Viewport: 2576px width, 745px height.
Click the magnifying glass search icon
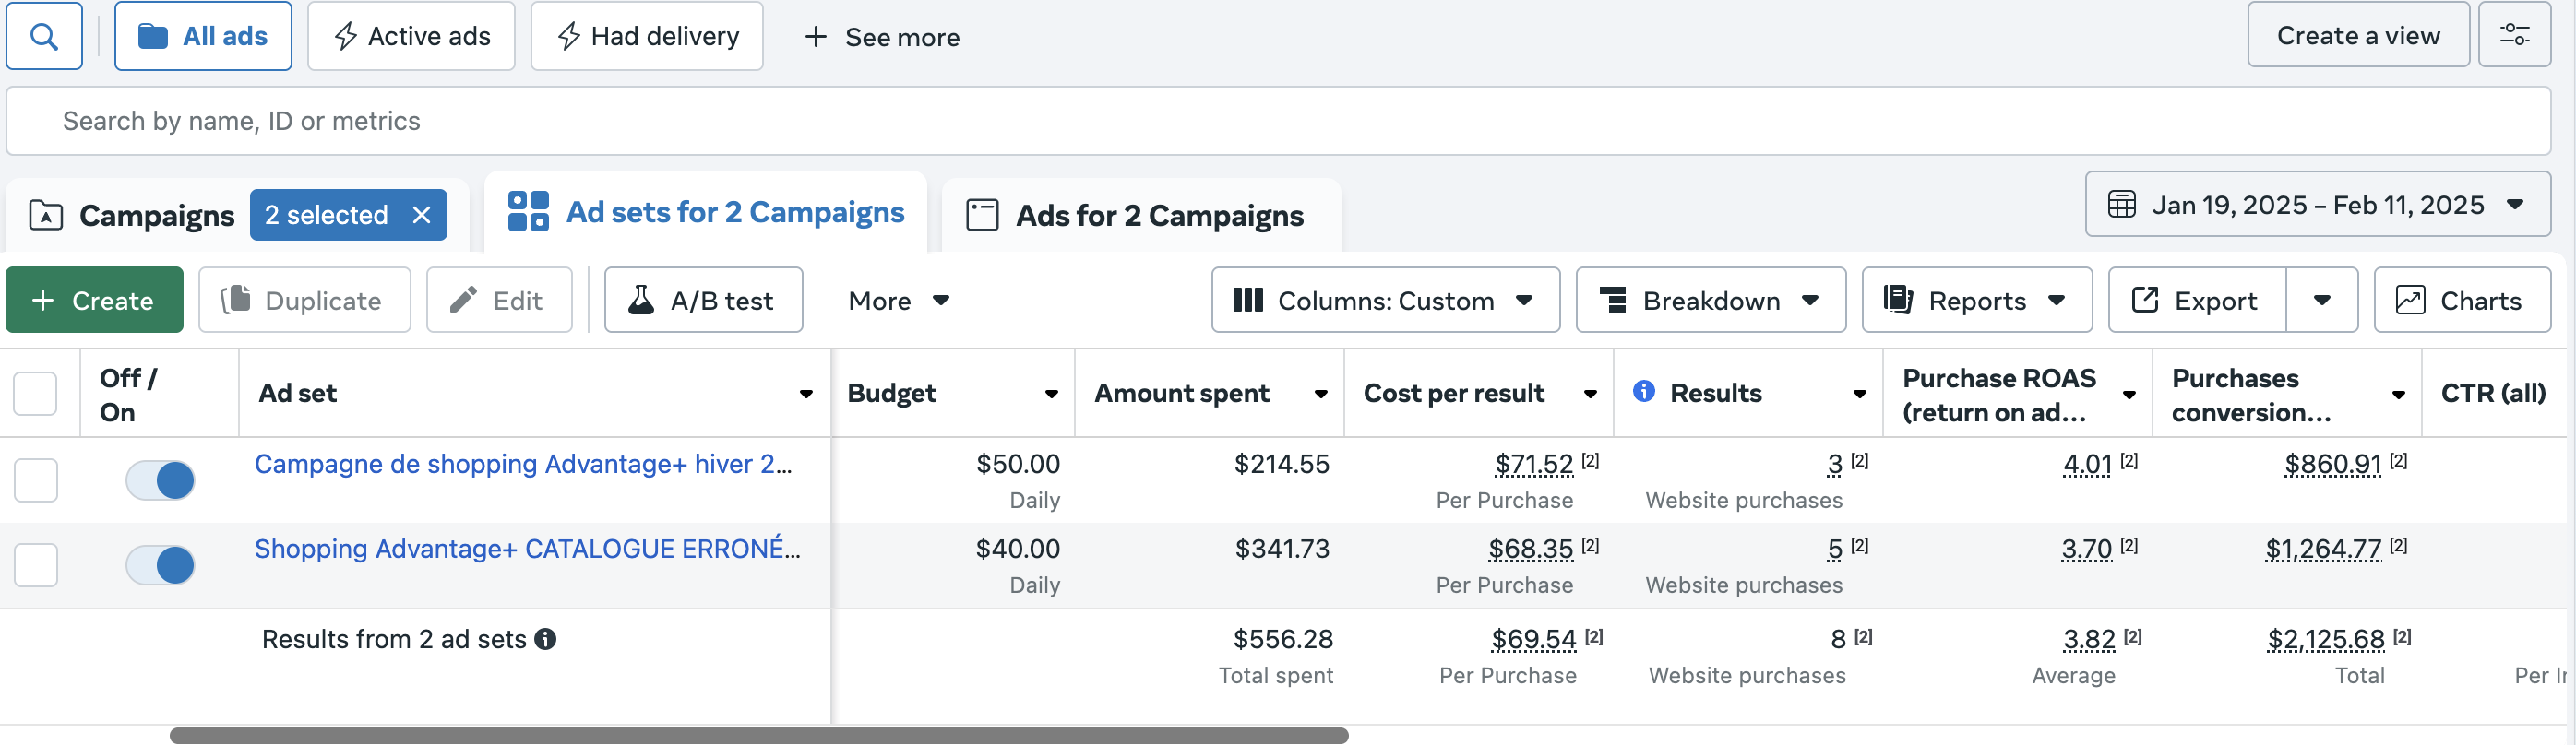click(44, 37)
